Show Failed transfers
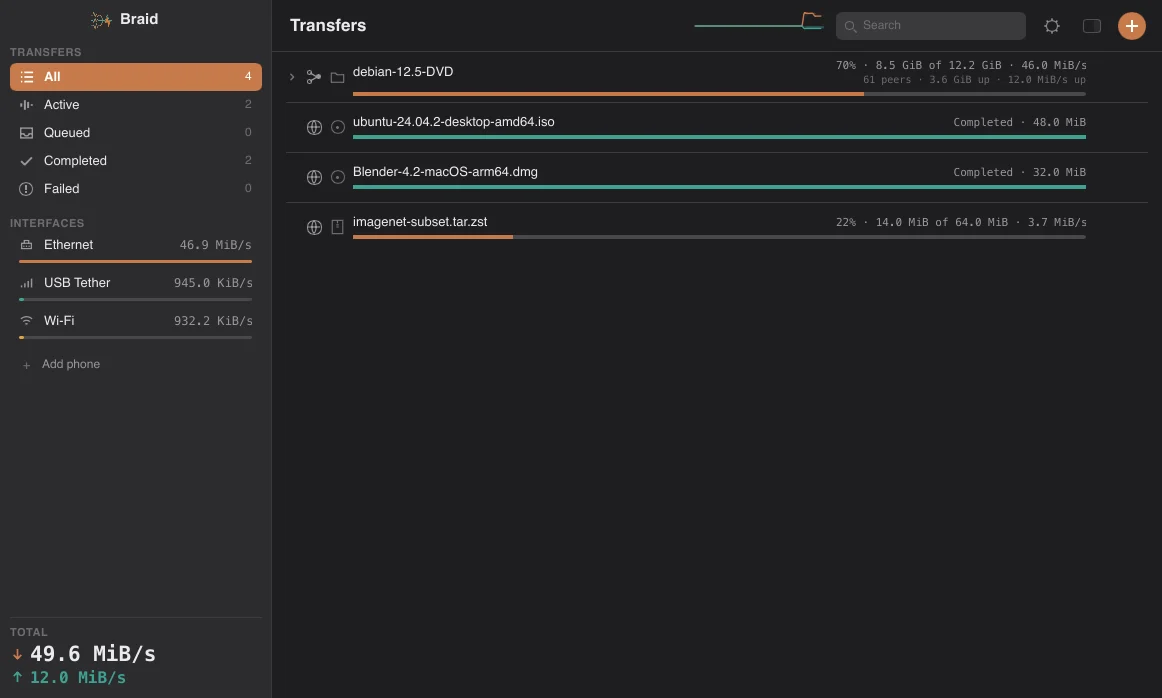Image resolution: width=1162 pixels, height=698 pixels. [x=136, y=189]
